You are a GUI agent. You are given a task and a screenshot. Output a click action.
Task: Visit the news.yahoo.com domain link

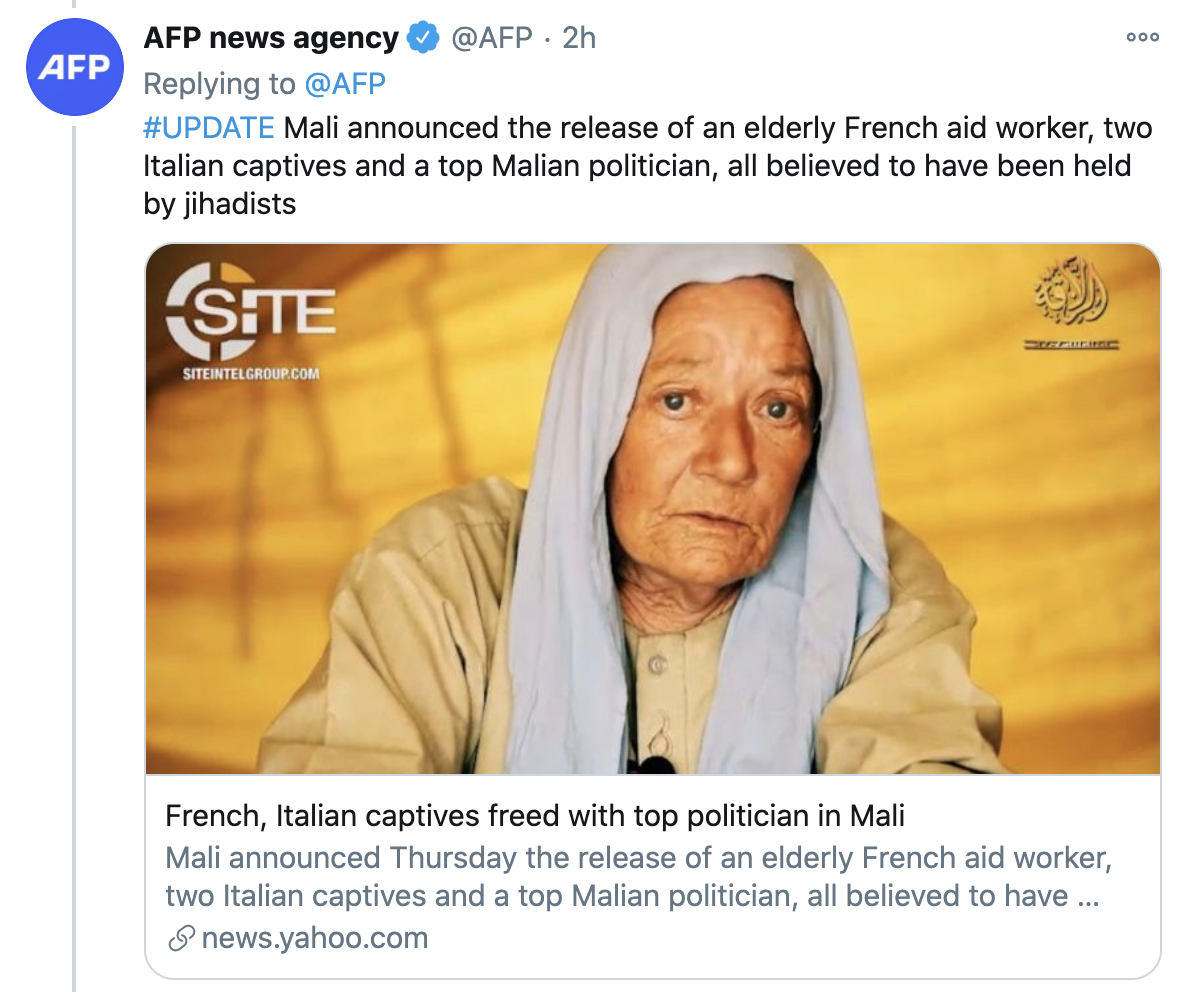315,938
